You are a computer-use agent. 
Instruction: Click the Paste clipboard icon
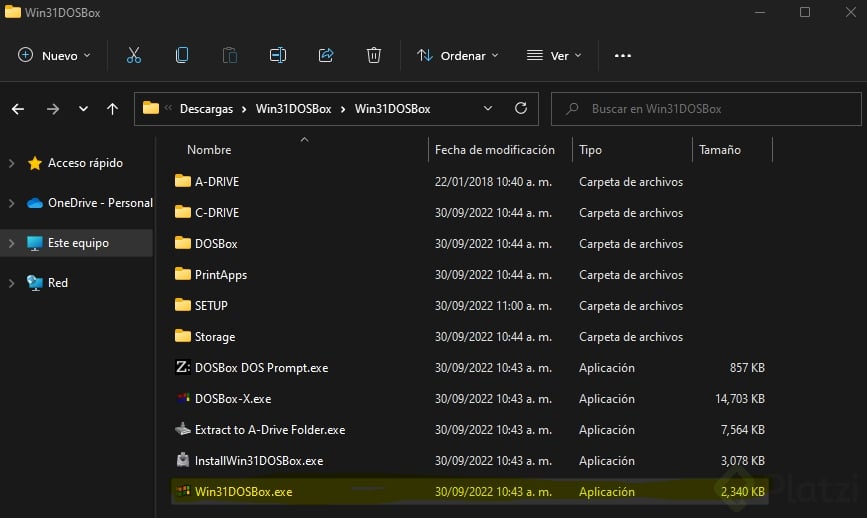point(230,55)
